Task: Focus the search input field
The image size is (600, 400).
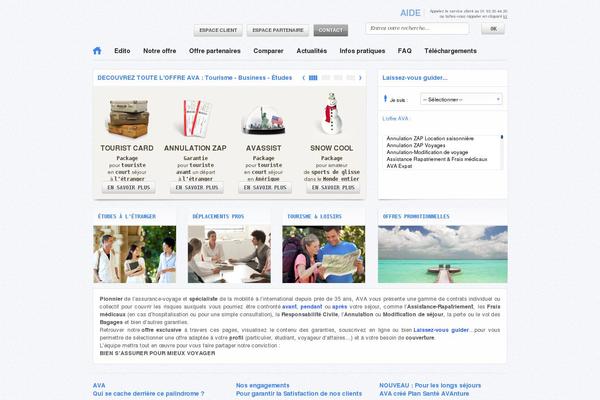Action: [417, 28]
